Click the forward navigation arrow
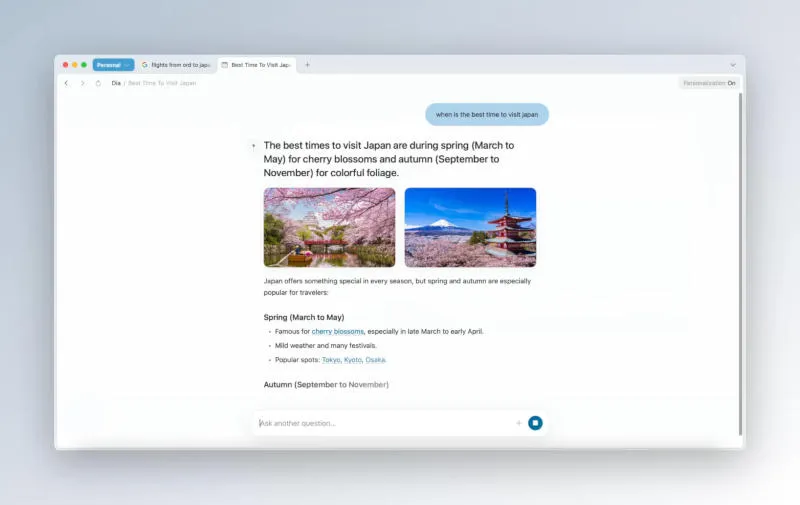This screenshot has width=800, height=505. click(x=83, y=83)
